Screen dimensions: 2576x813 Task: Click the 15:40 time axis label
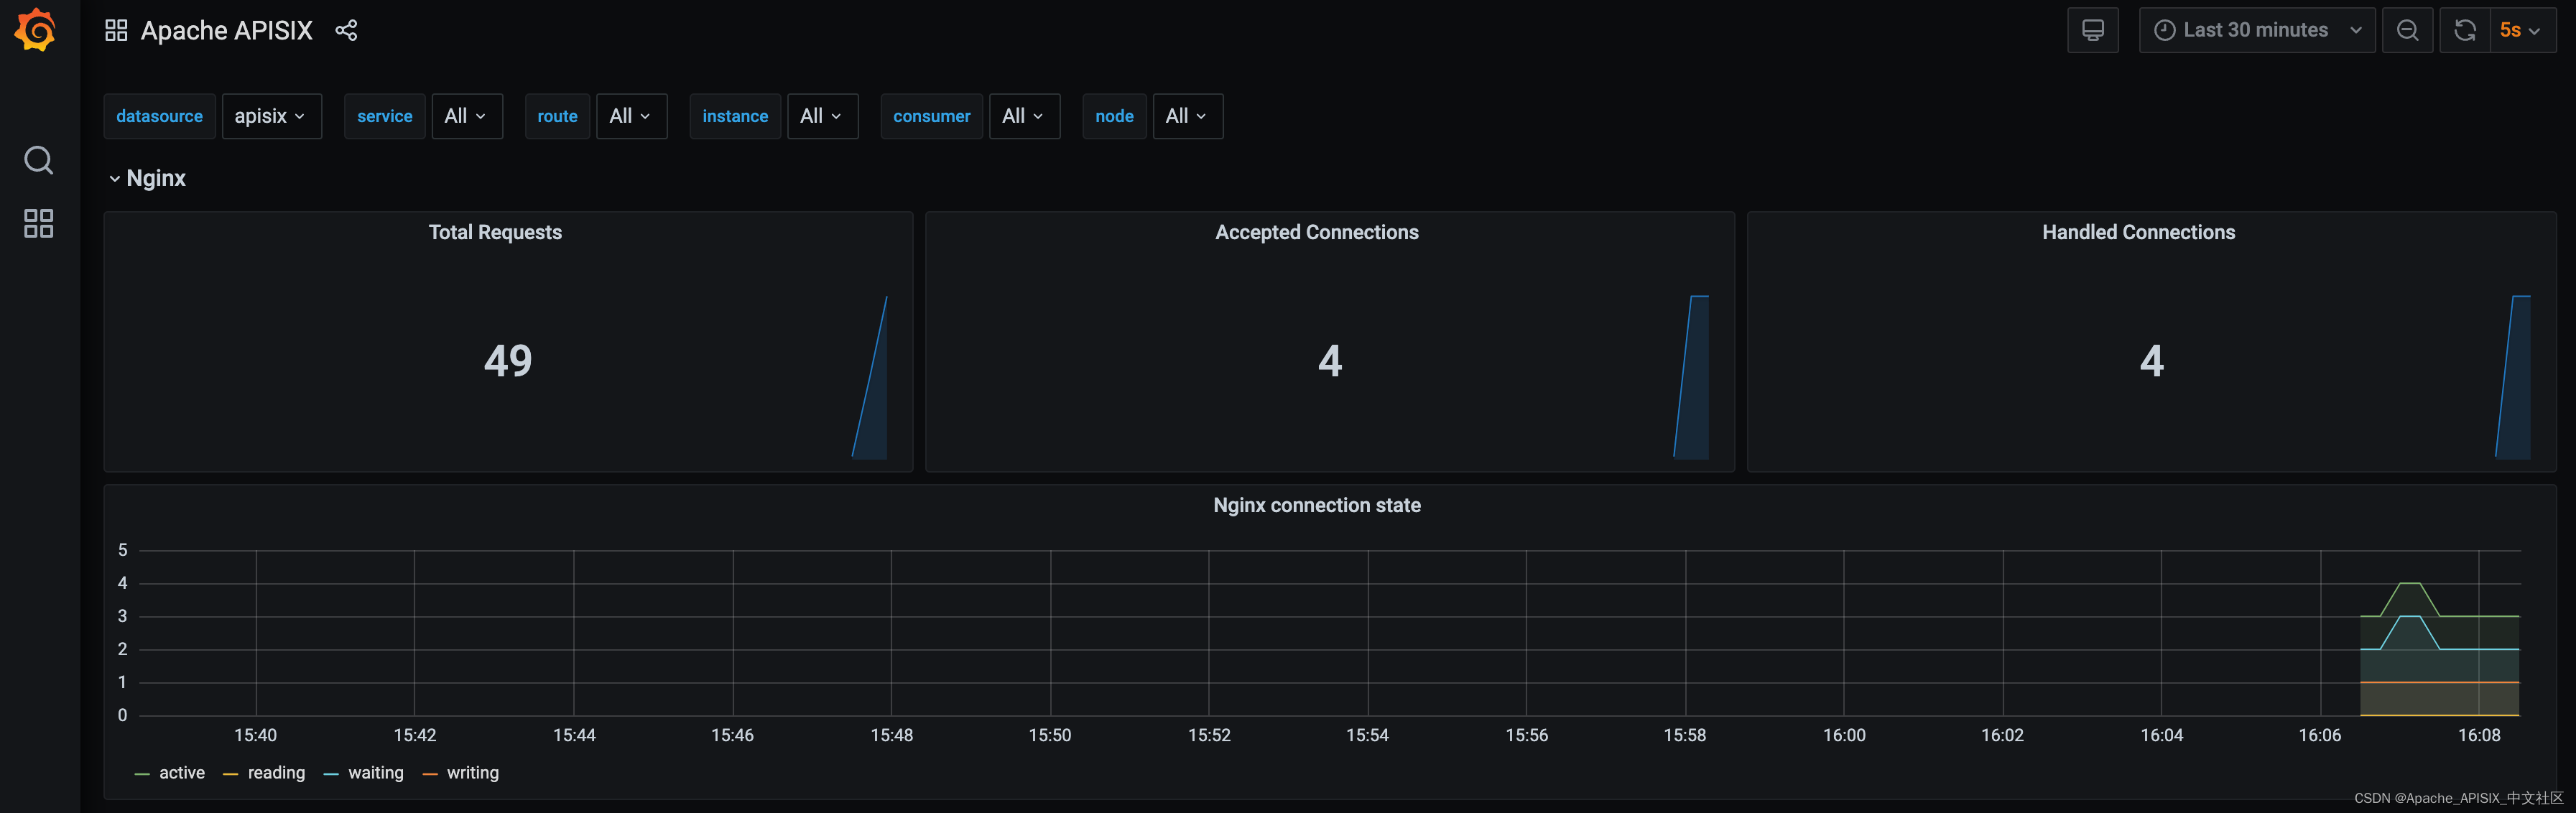click(x=256, y=735)
